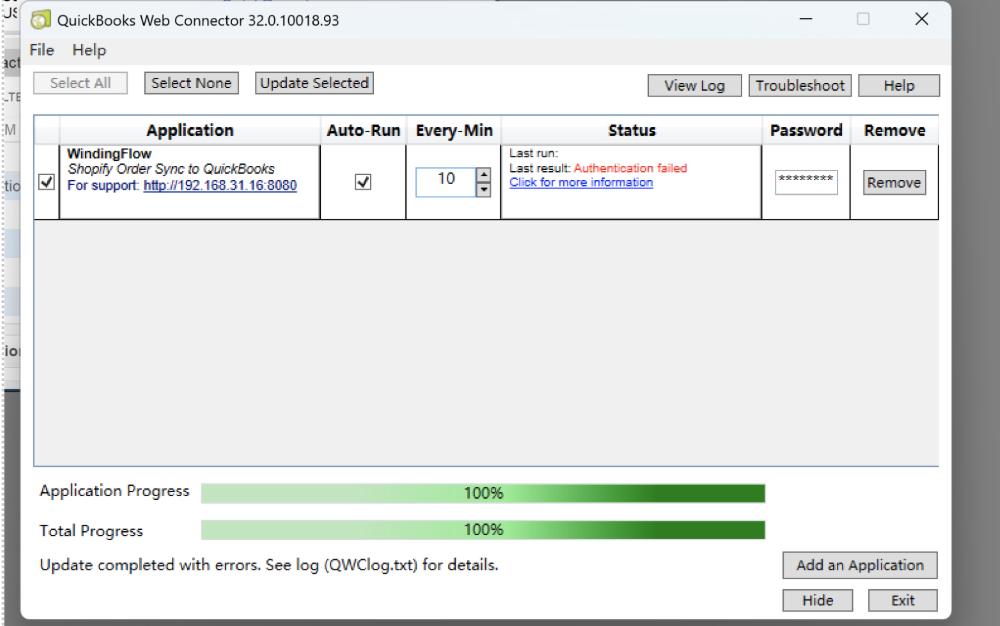Screen dimensions: 1000x626
Task: Increase Every-Min with the up arrow
Action: pyautogui.click(x=484, y=175)
